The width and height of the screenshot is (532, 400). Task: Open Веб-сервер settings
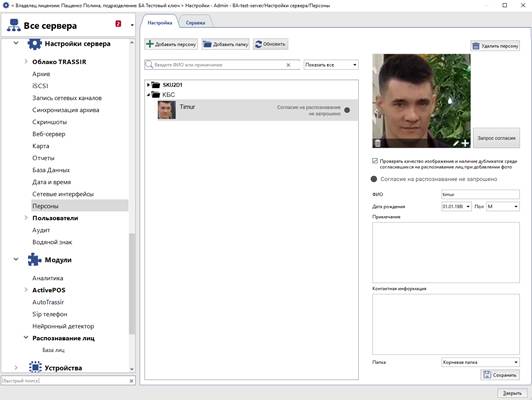pyautogui.click(x=49, y=134)
